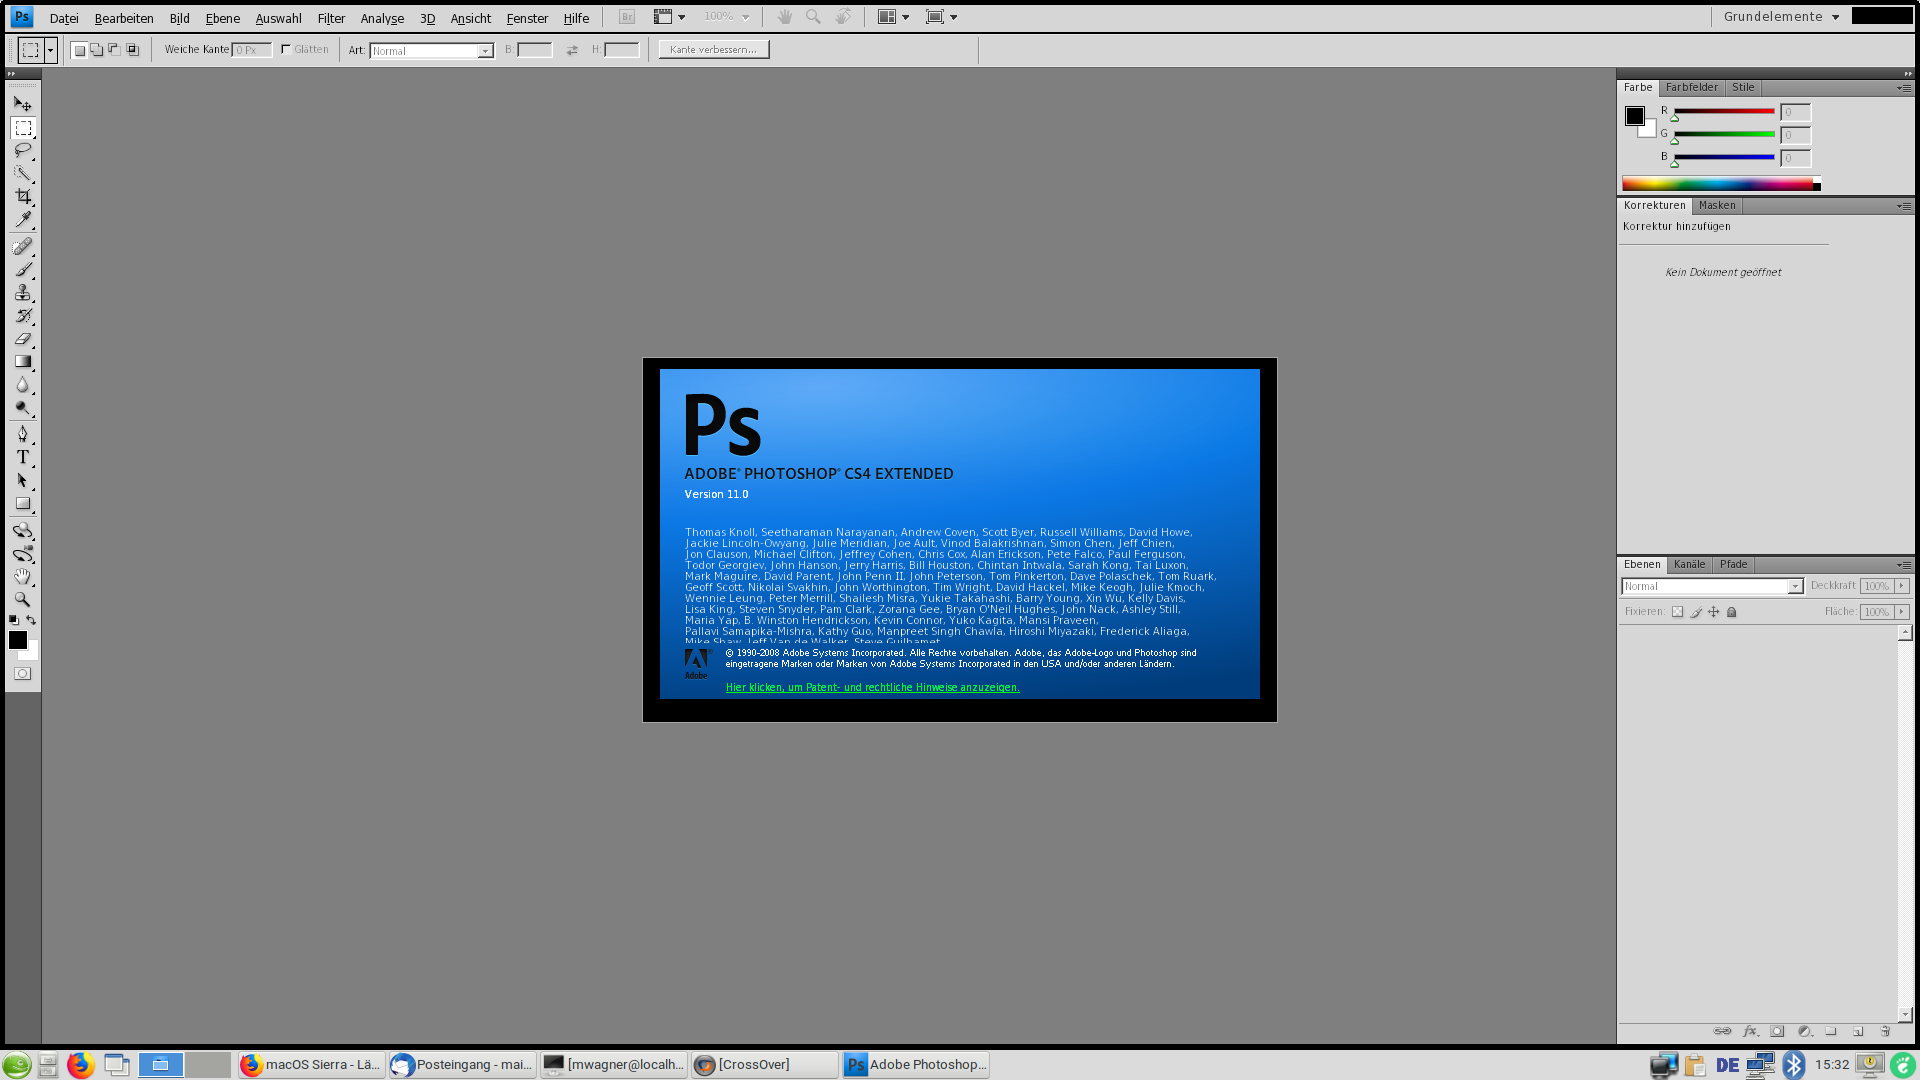Select the Type tool
Viewport: 1920px width, 1080px height.
(22, 458)
